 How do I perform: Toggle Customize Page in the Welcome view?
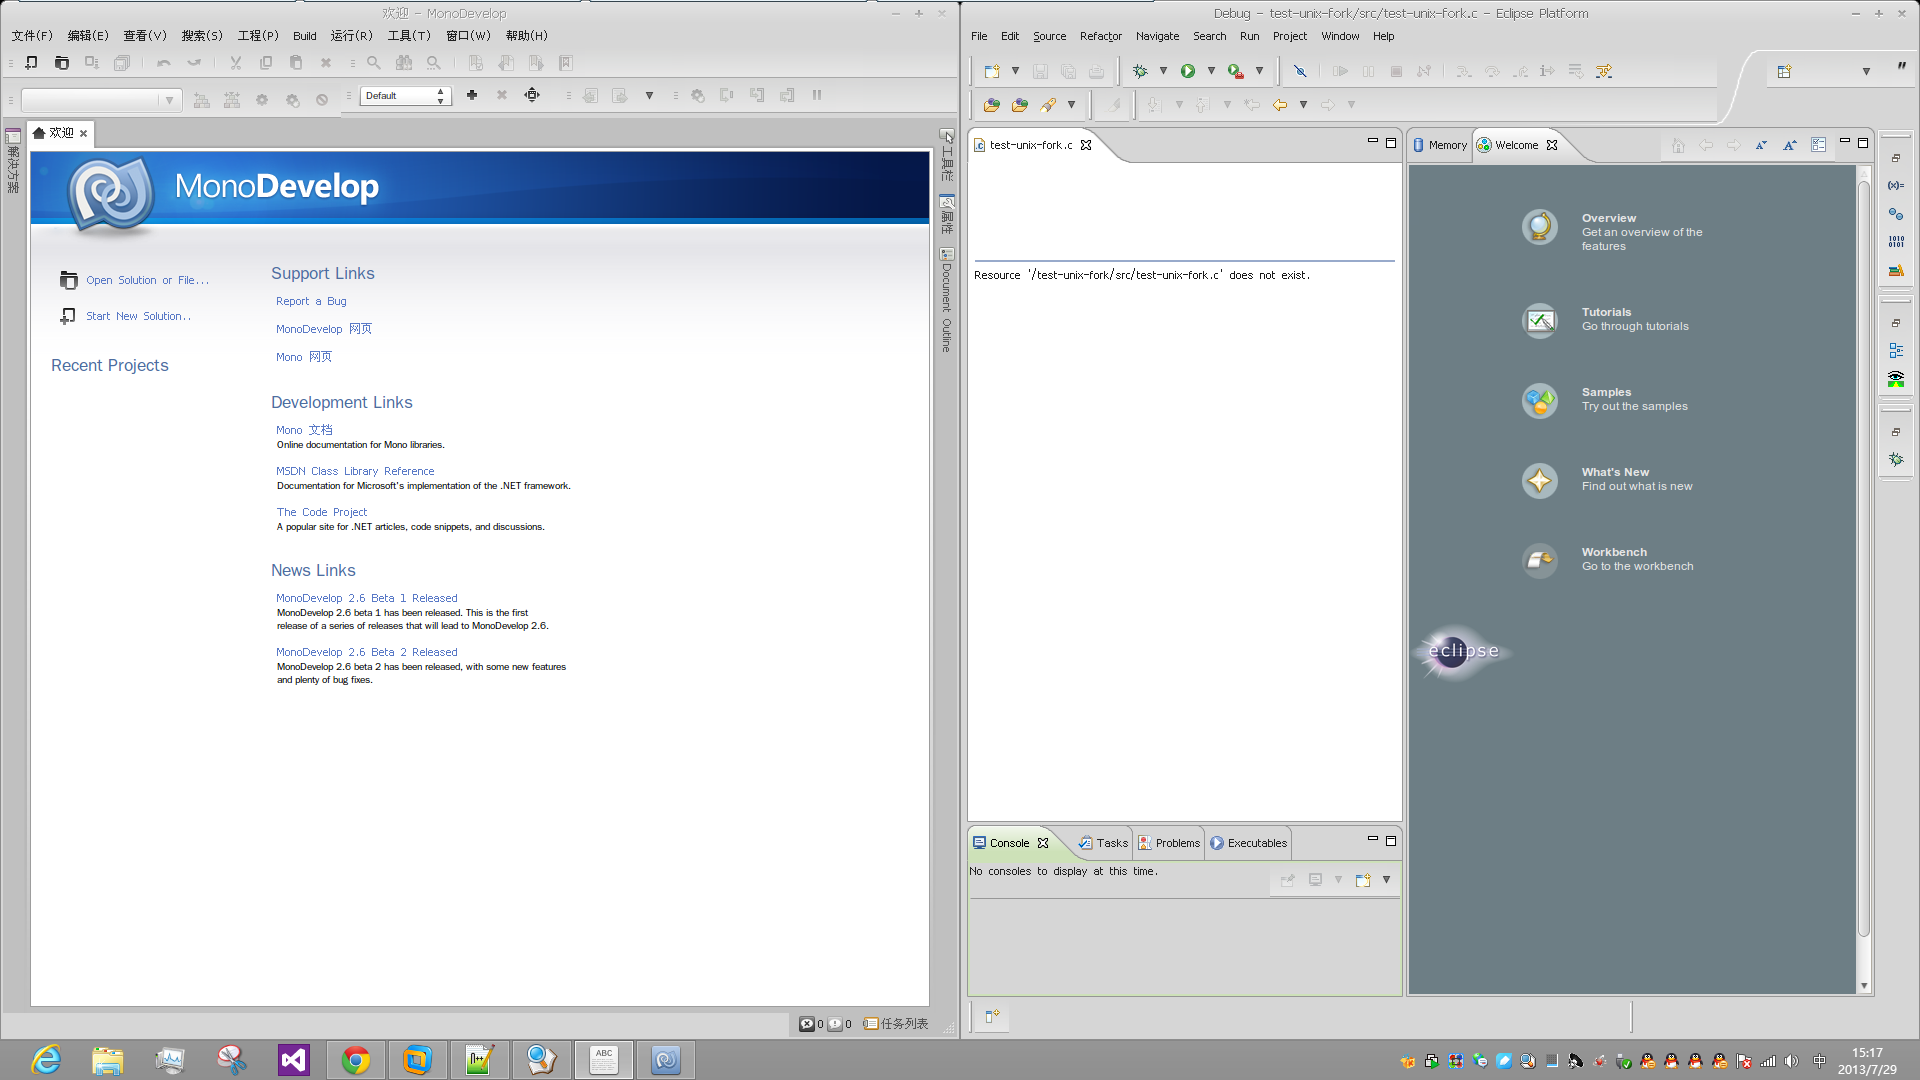tap(1818, 145)
